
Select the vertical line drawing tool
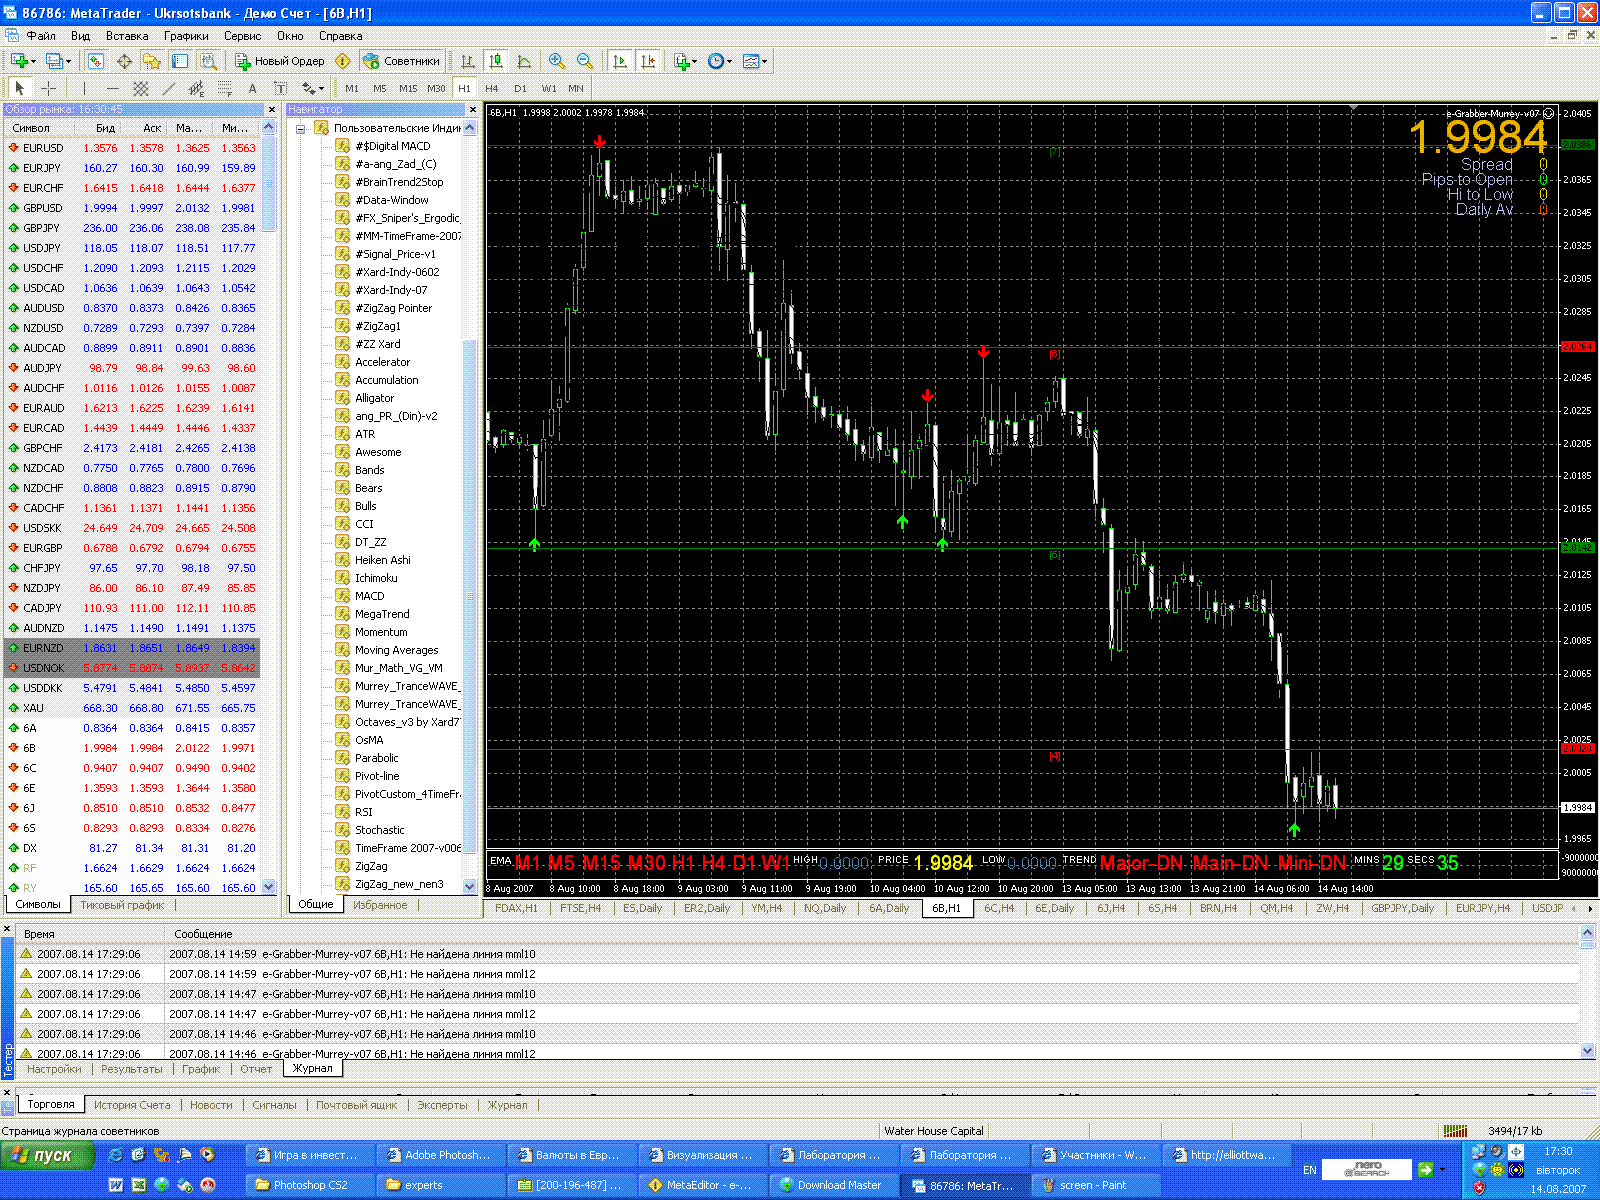(x=84, y=88)
